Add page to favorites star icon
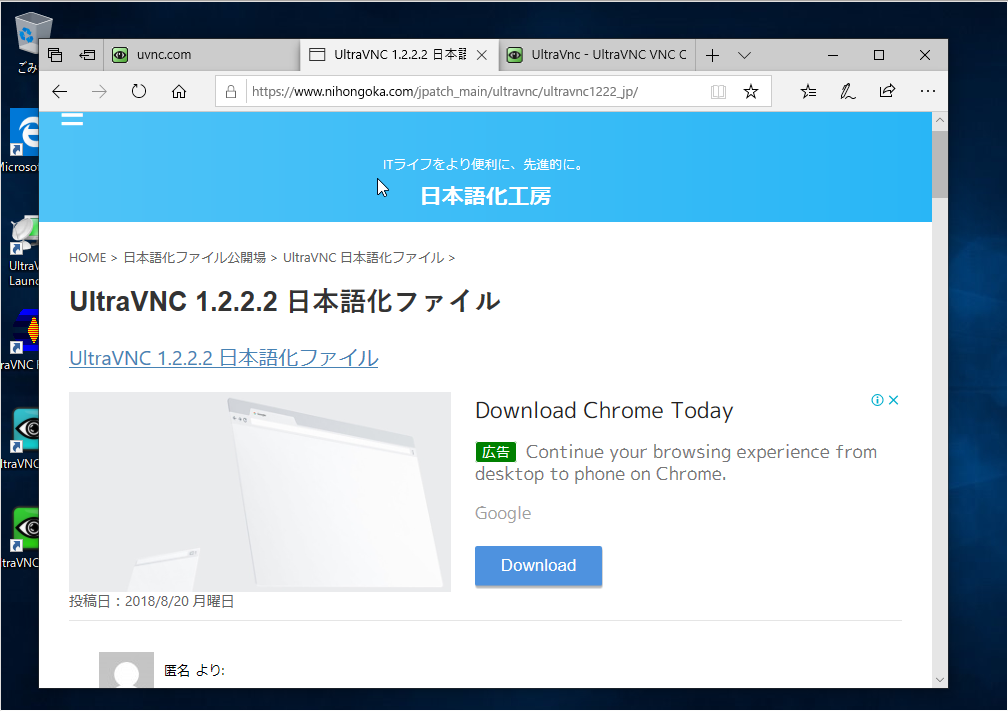The width and height of the screenshot is (1008, 711). 751,92
